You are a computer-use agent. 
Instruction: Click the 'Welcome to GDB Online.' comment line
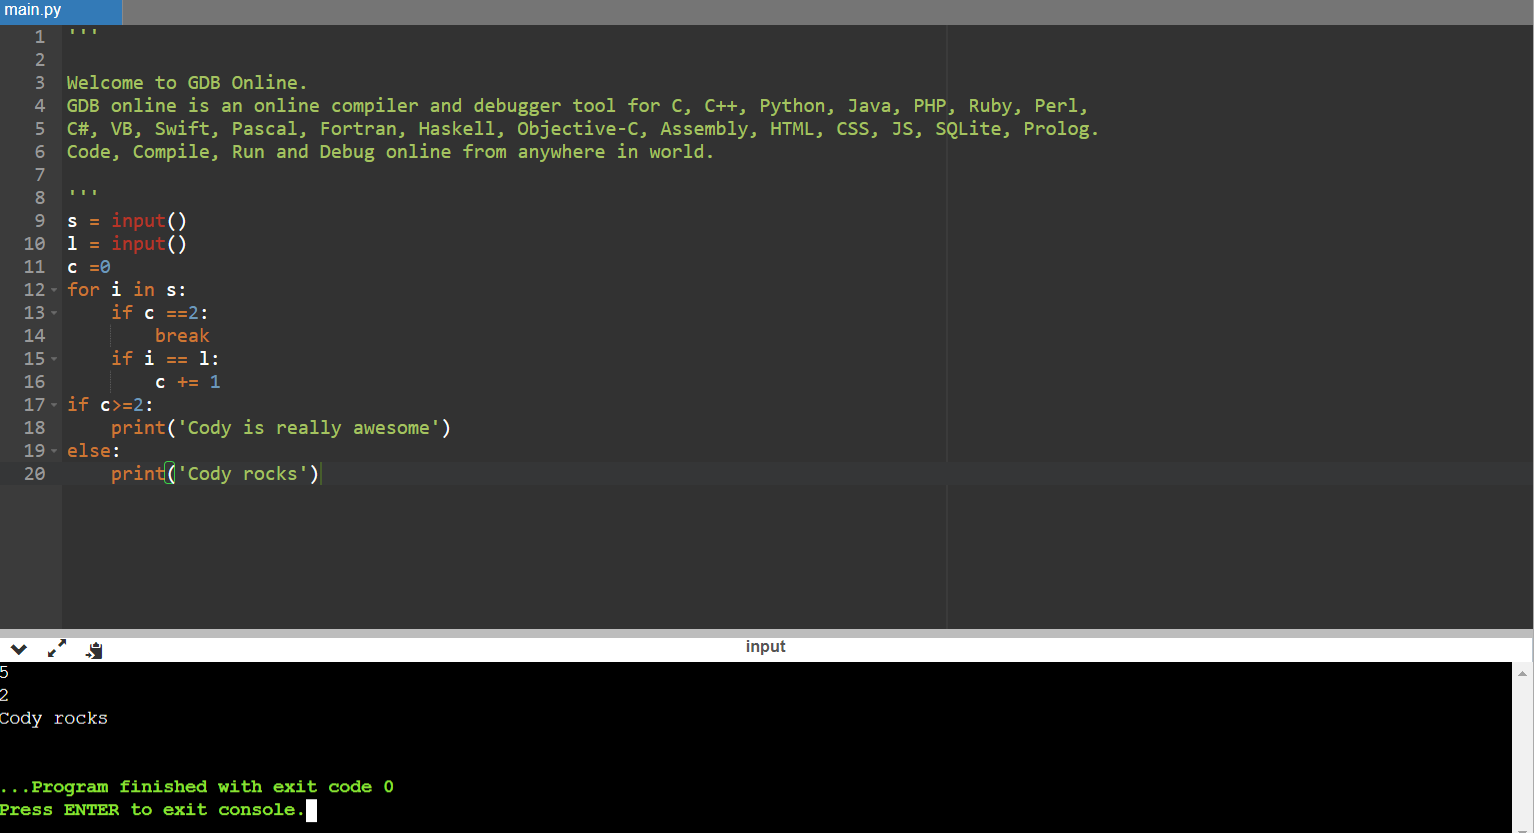tap(186, 83)
